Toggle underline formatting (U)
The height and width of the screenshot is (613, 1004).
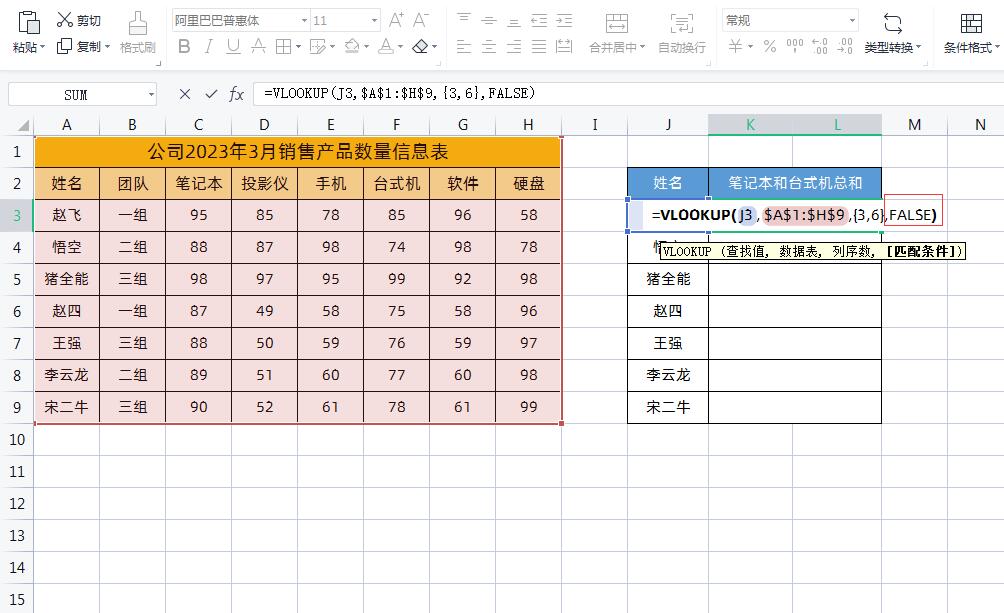coord(233,46)
